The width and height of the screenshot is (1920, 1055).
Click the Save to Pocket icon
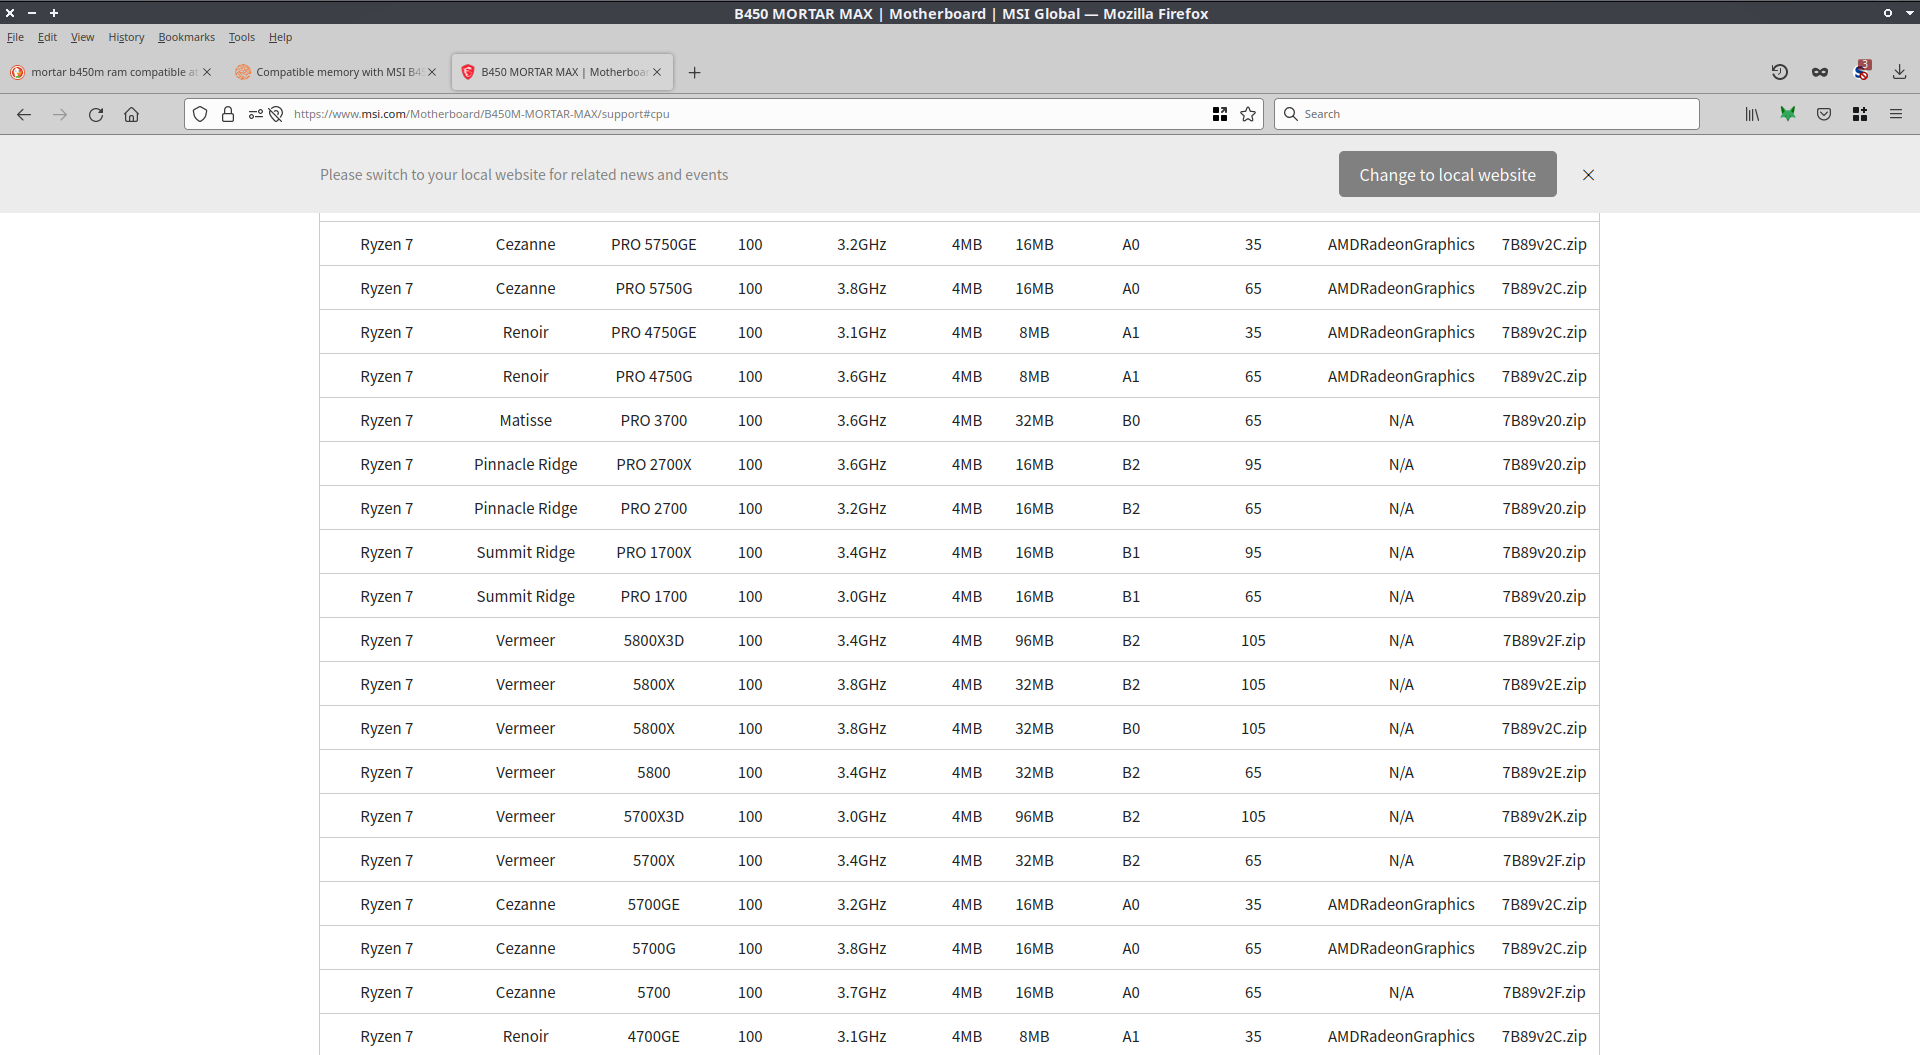pyautogui.click(x=1824, y=115)
